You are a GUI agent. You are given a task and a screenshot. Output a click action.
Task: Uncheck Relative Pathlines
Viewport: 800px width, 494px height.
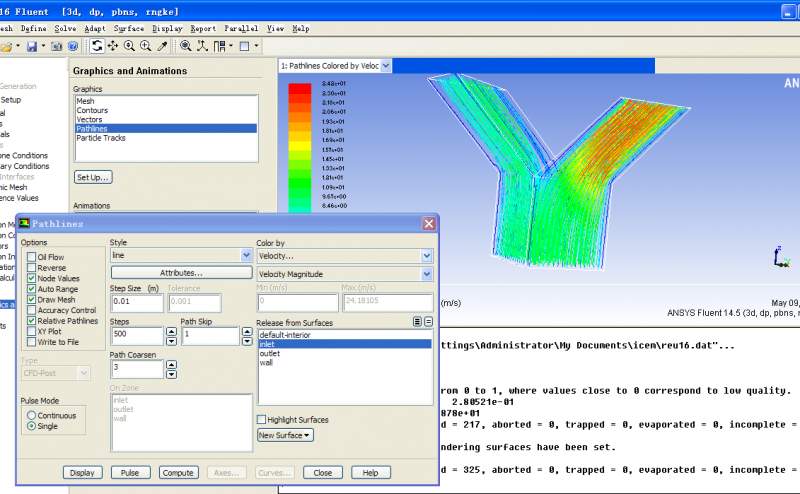(32, 320)
